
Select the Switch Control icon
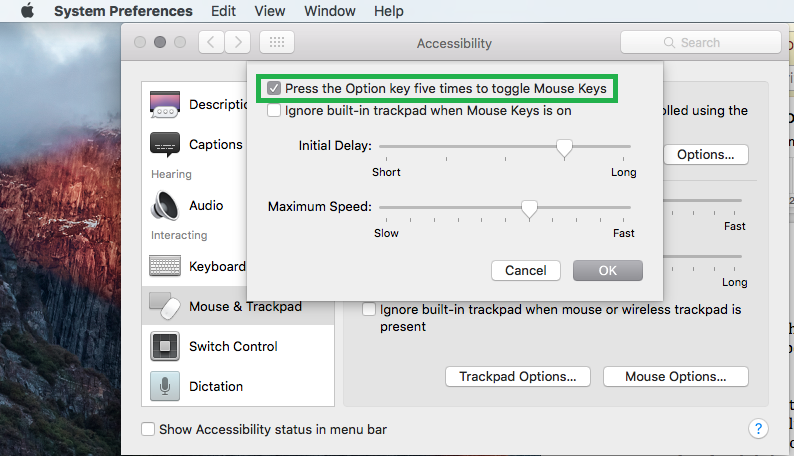[165, 346]
